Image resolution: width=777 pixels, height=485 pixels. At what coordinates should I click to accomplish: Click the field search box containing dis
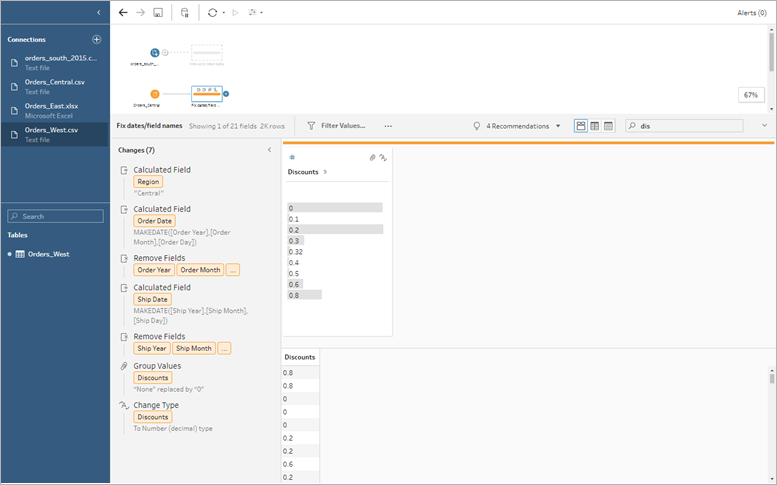point(684,126)
